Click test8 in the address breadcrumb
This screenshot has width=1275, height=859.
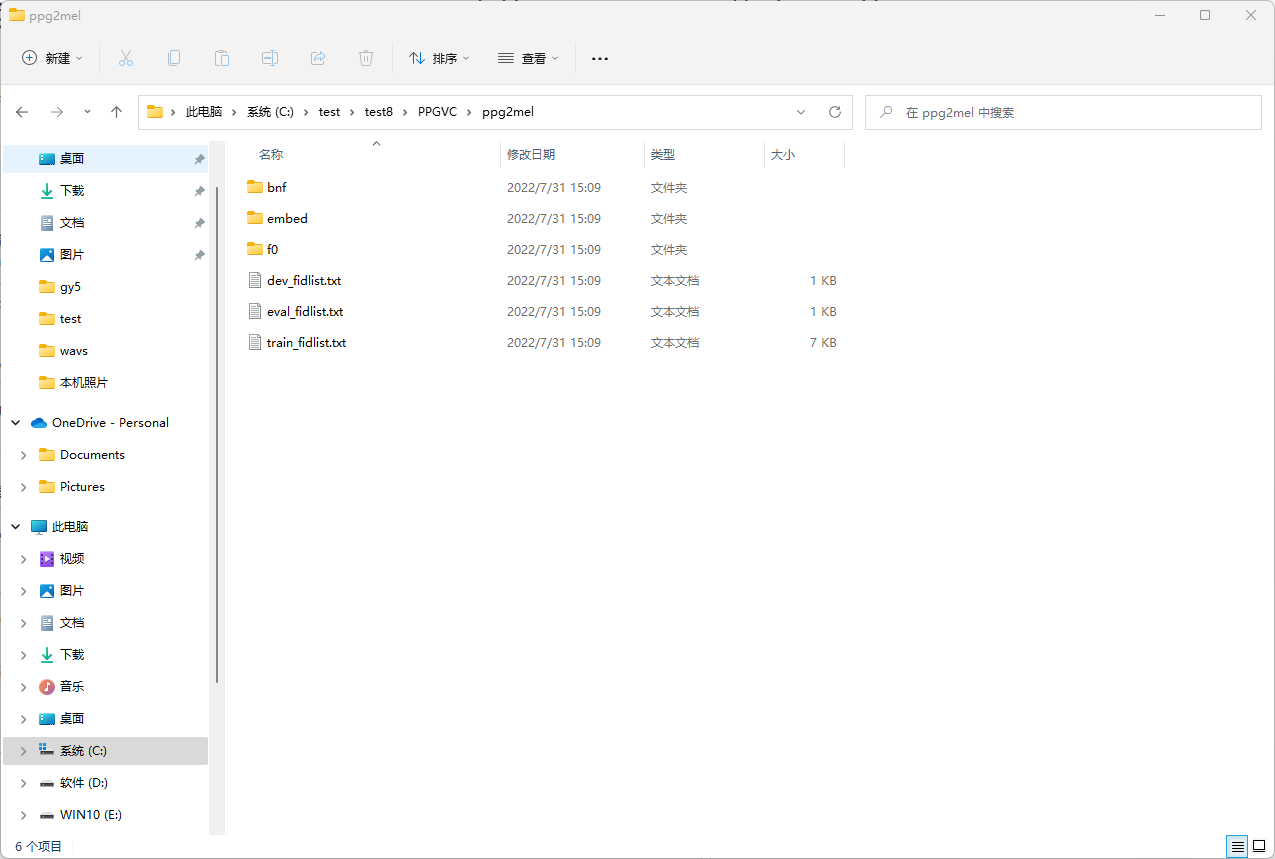[378, 111]
